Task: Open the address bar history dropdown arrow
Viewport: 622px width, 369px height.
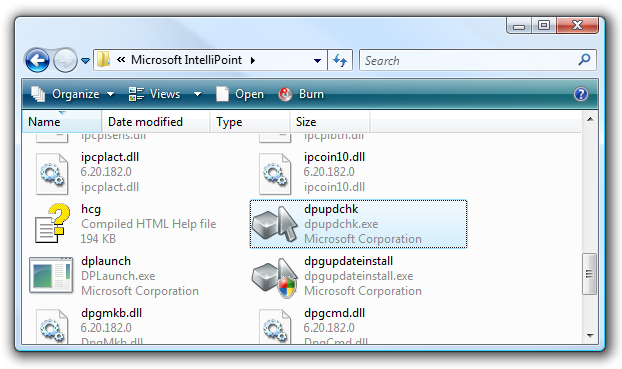Action: [317, 61]
